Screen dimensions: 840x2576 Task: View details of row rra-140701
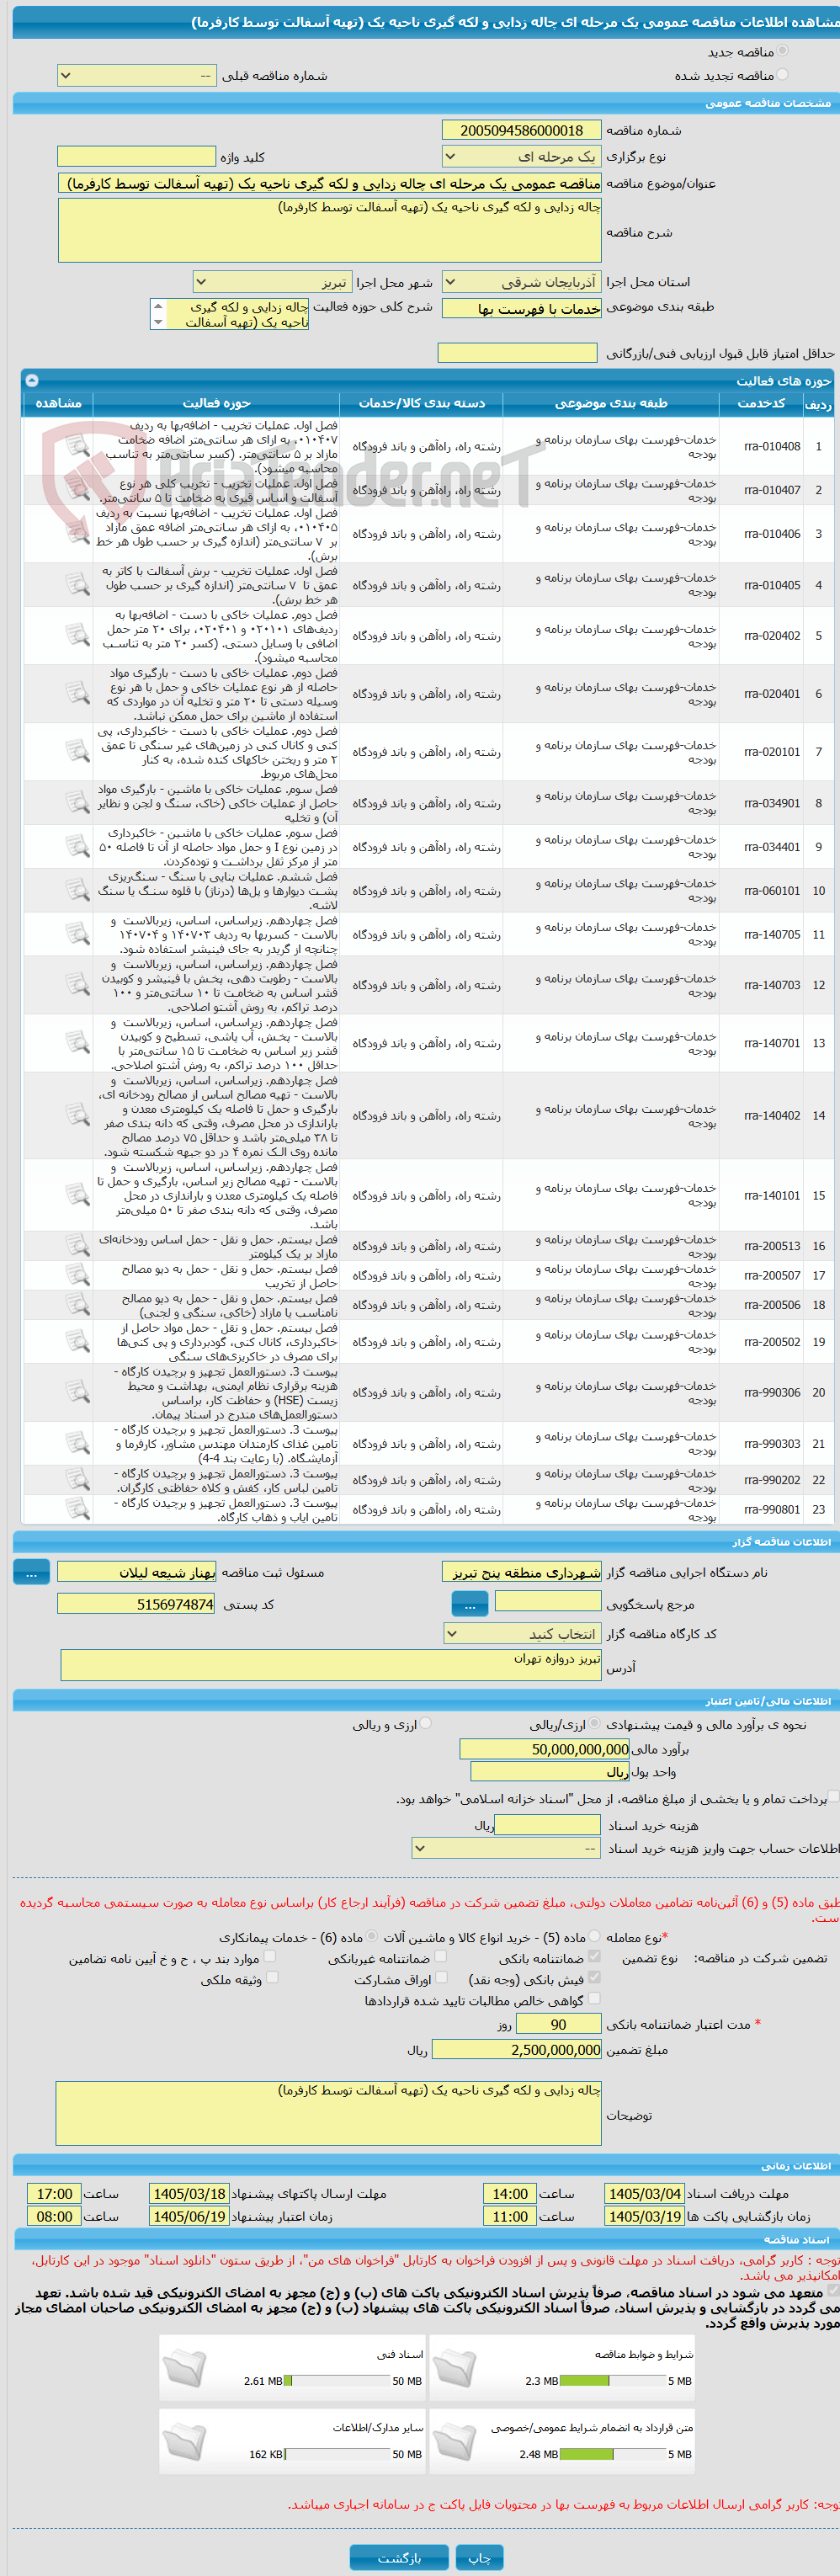77,1043
